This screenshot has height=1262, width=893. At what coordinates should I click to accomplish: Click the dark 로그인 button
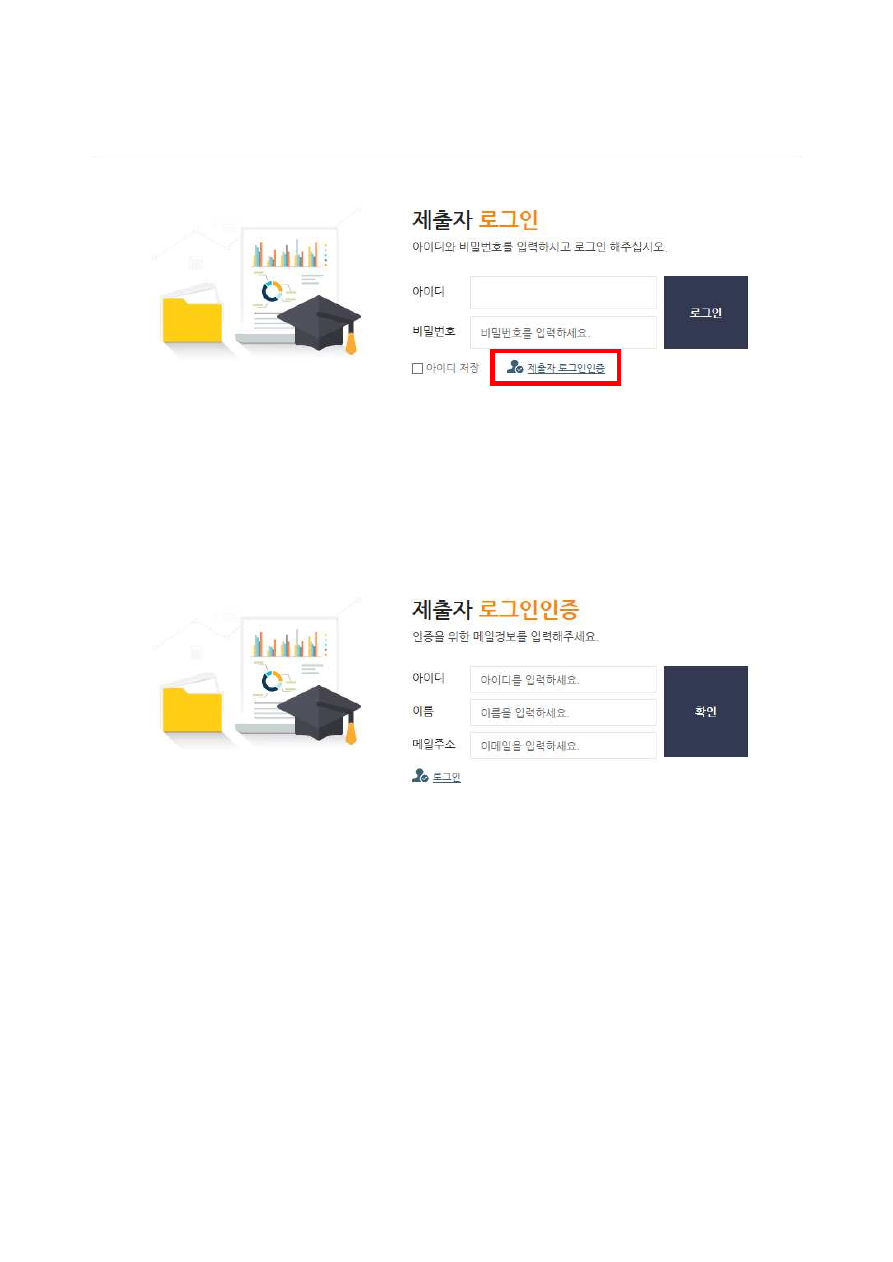[706, 312]
